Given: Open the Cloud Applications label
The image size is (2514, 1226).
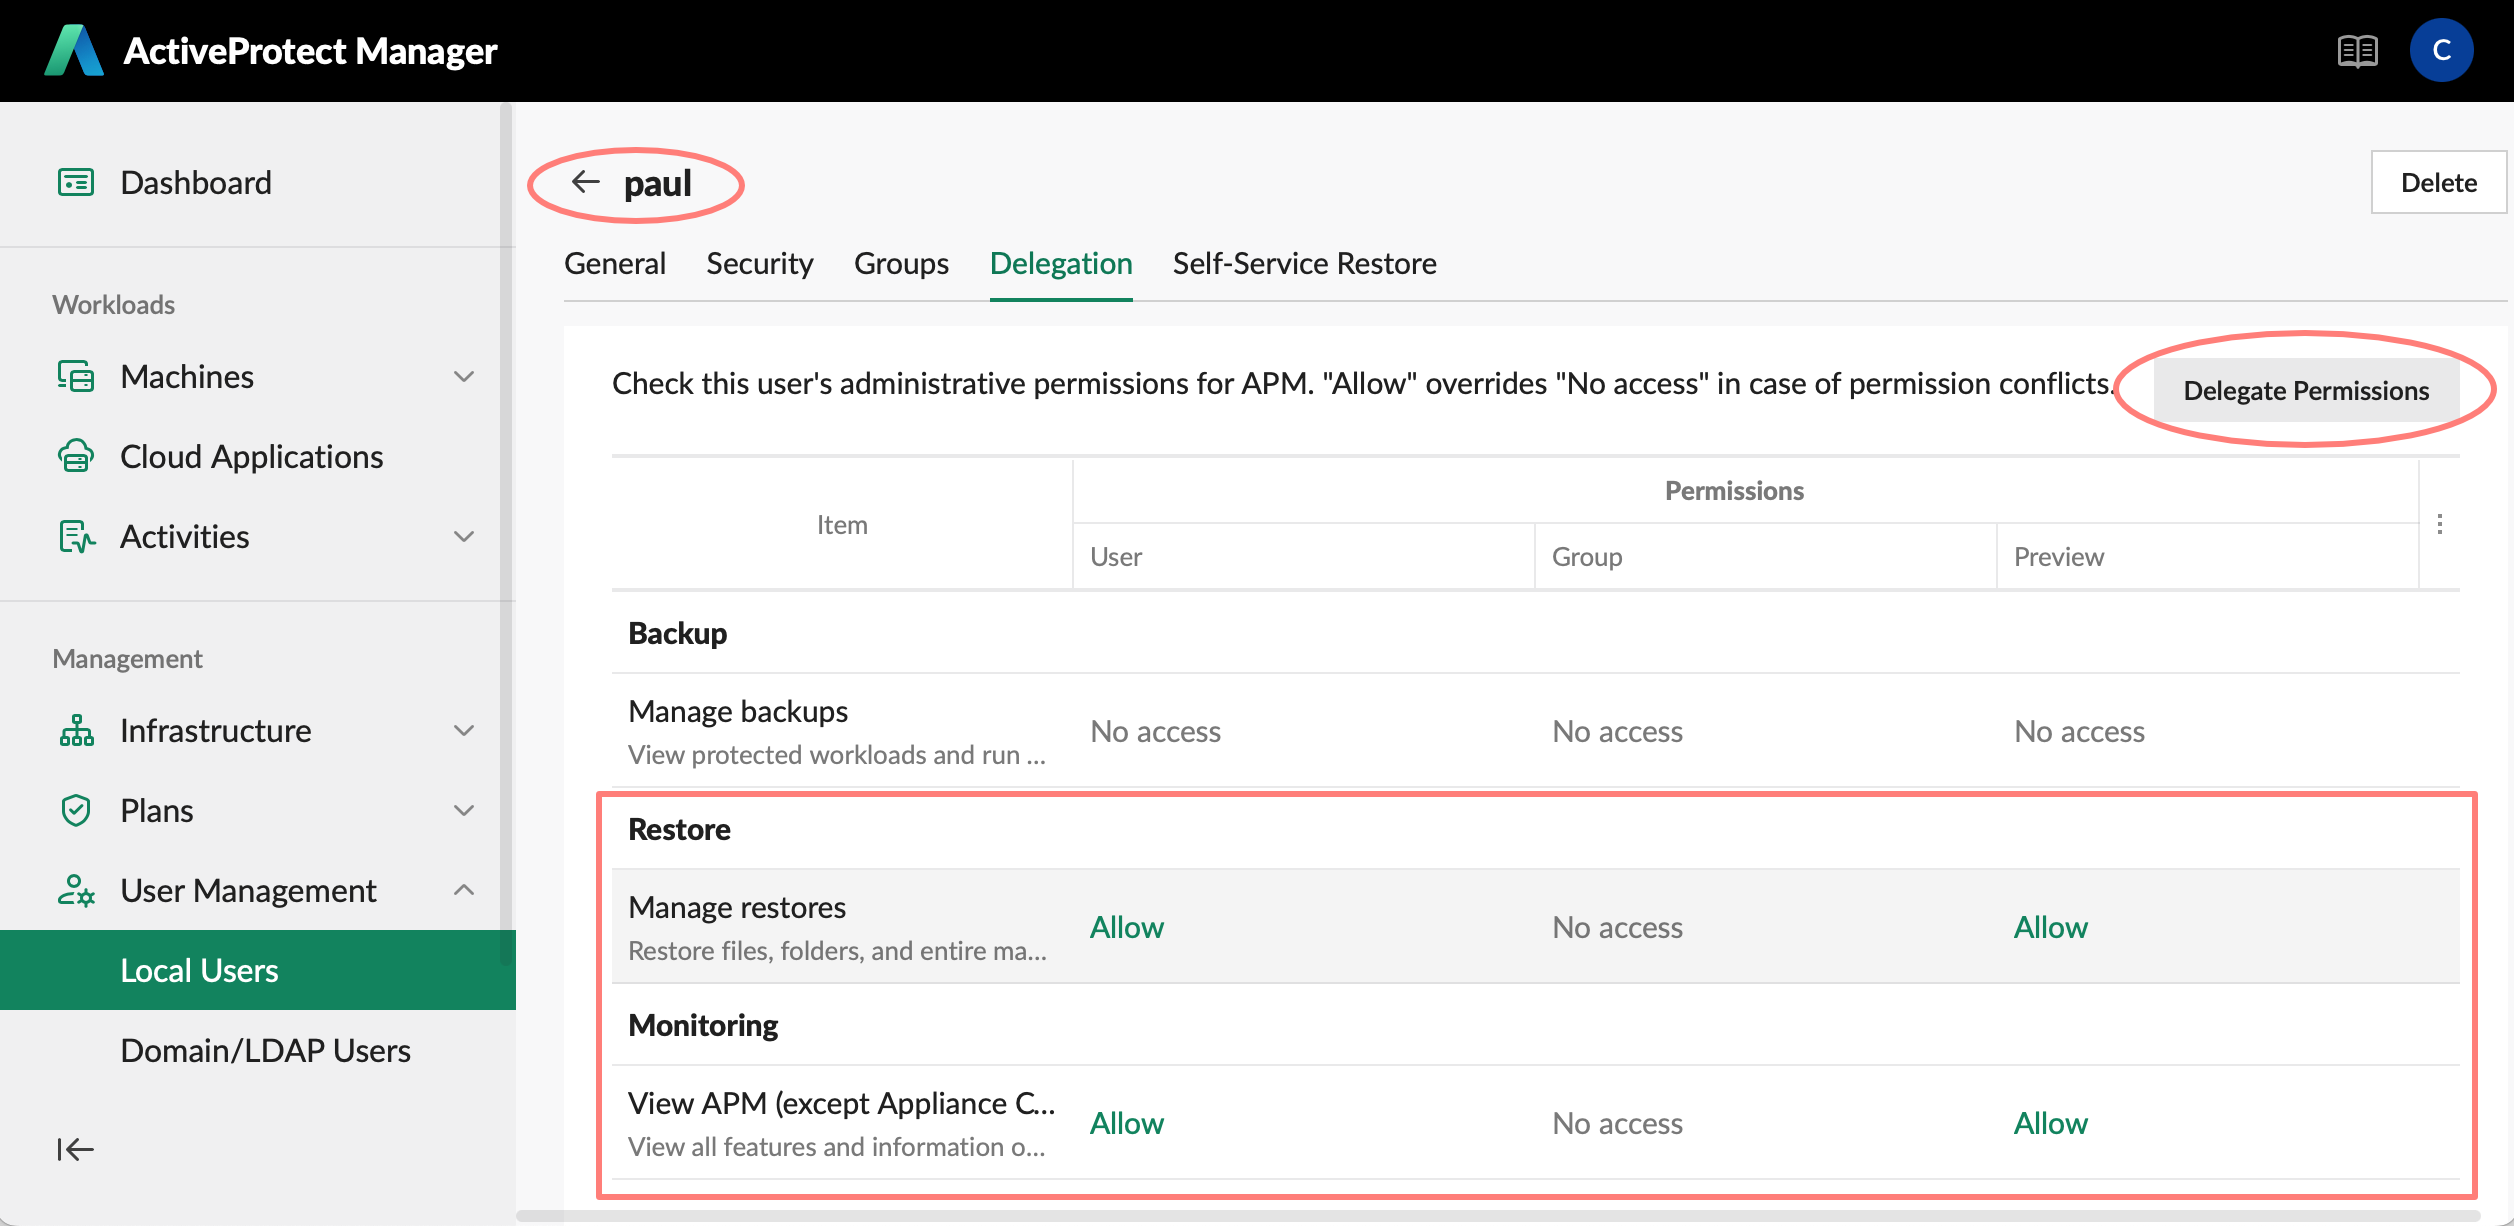Looking at the screenshot, I should click(252, 456).
